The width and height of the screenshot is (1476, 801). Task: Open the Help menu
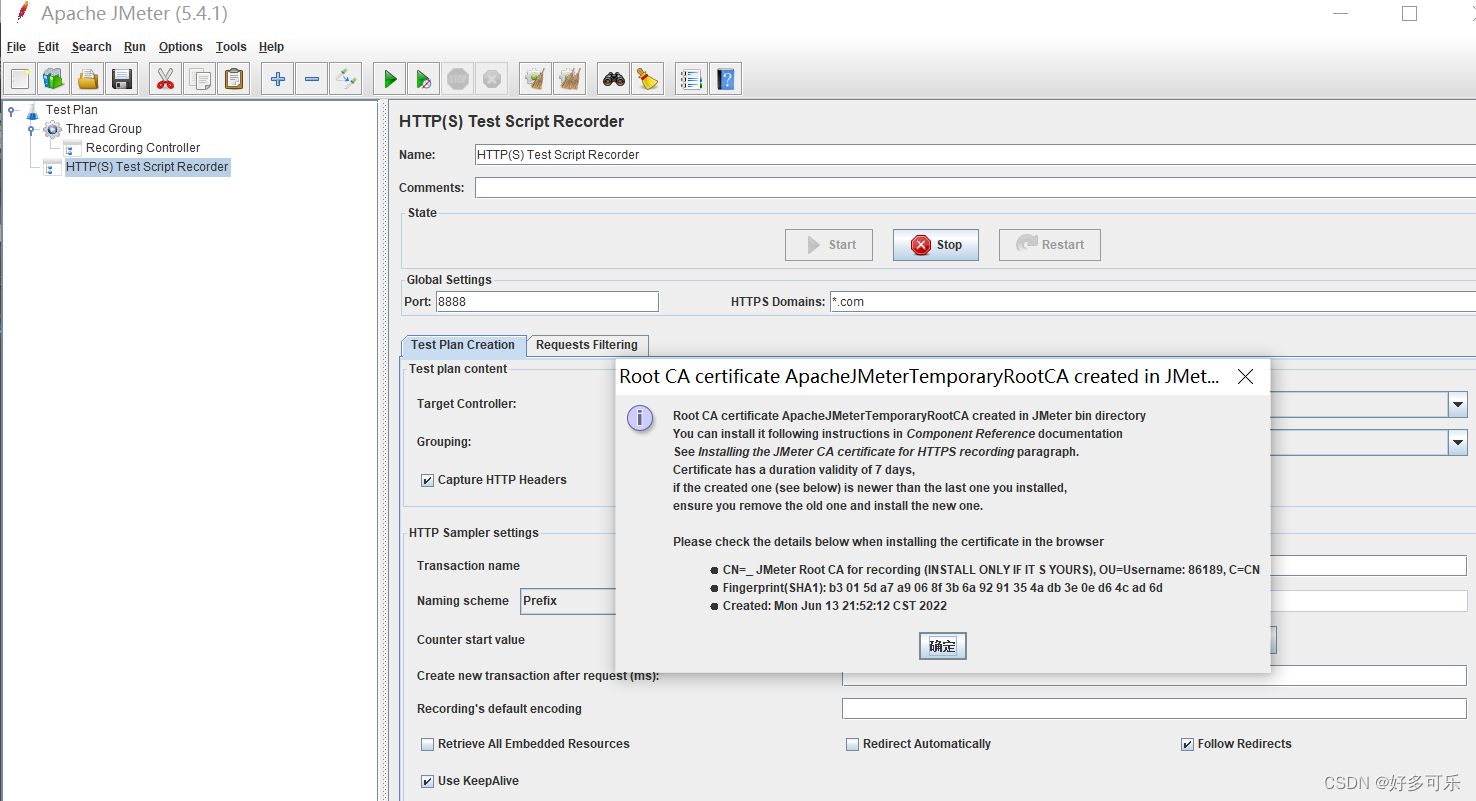click(271, 47)
